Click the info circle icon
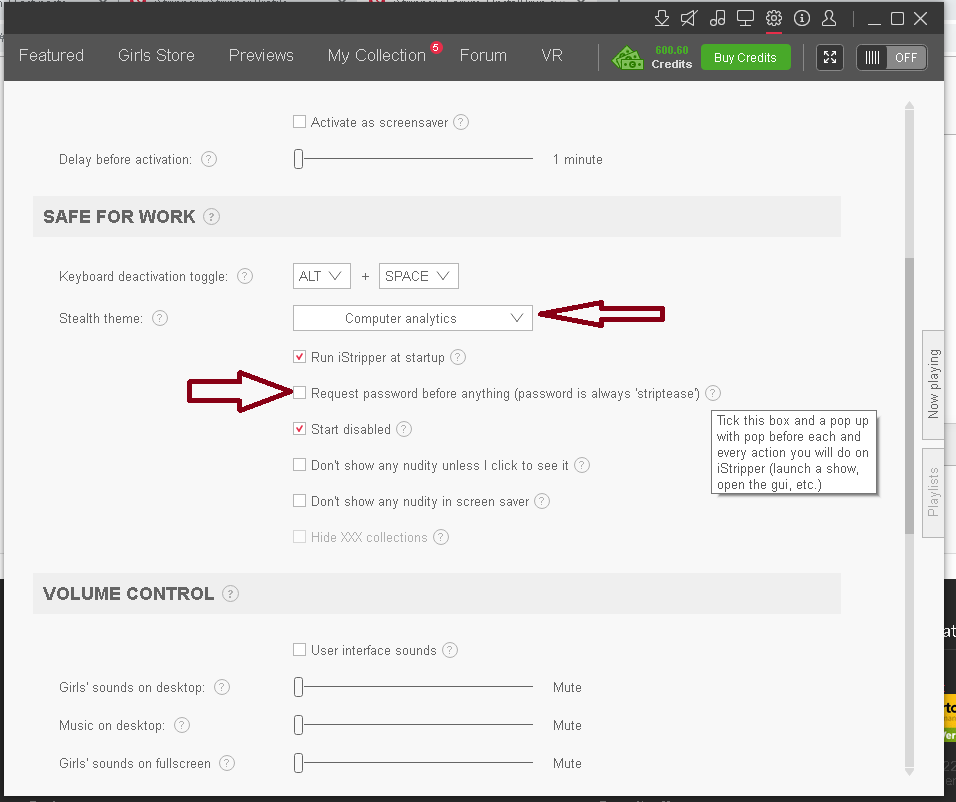Viewport: 956px width, 802px height. point(802,18)
